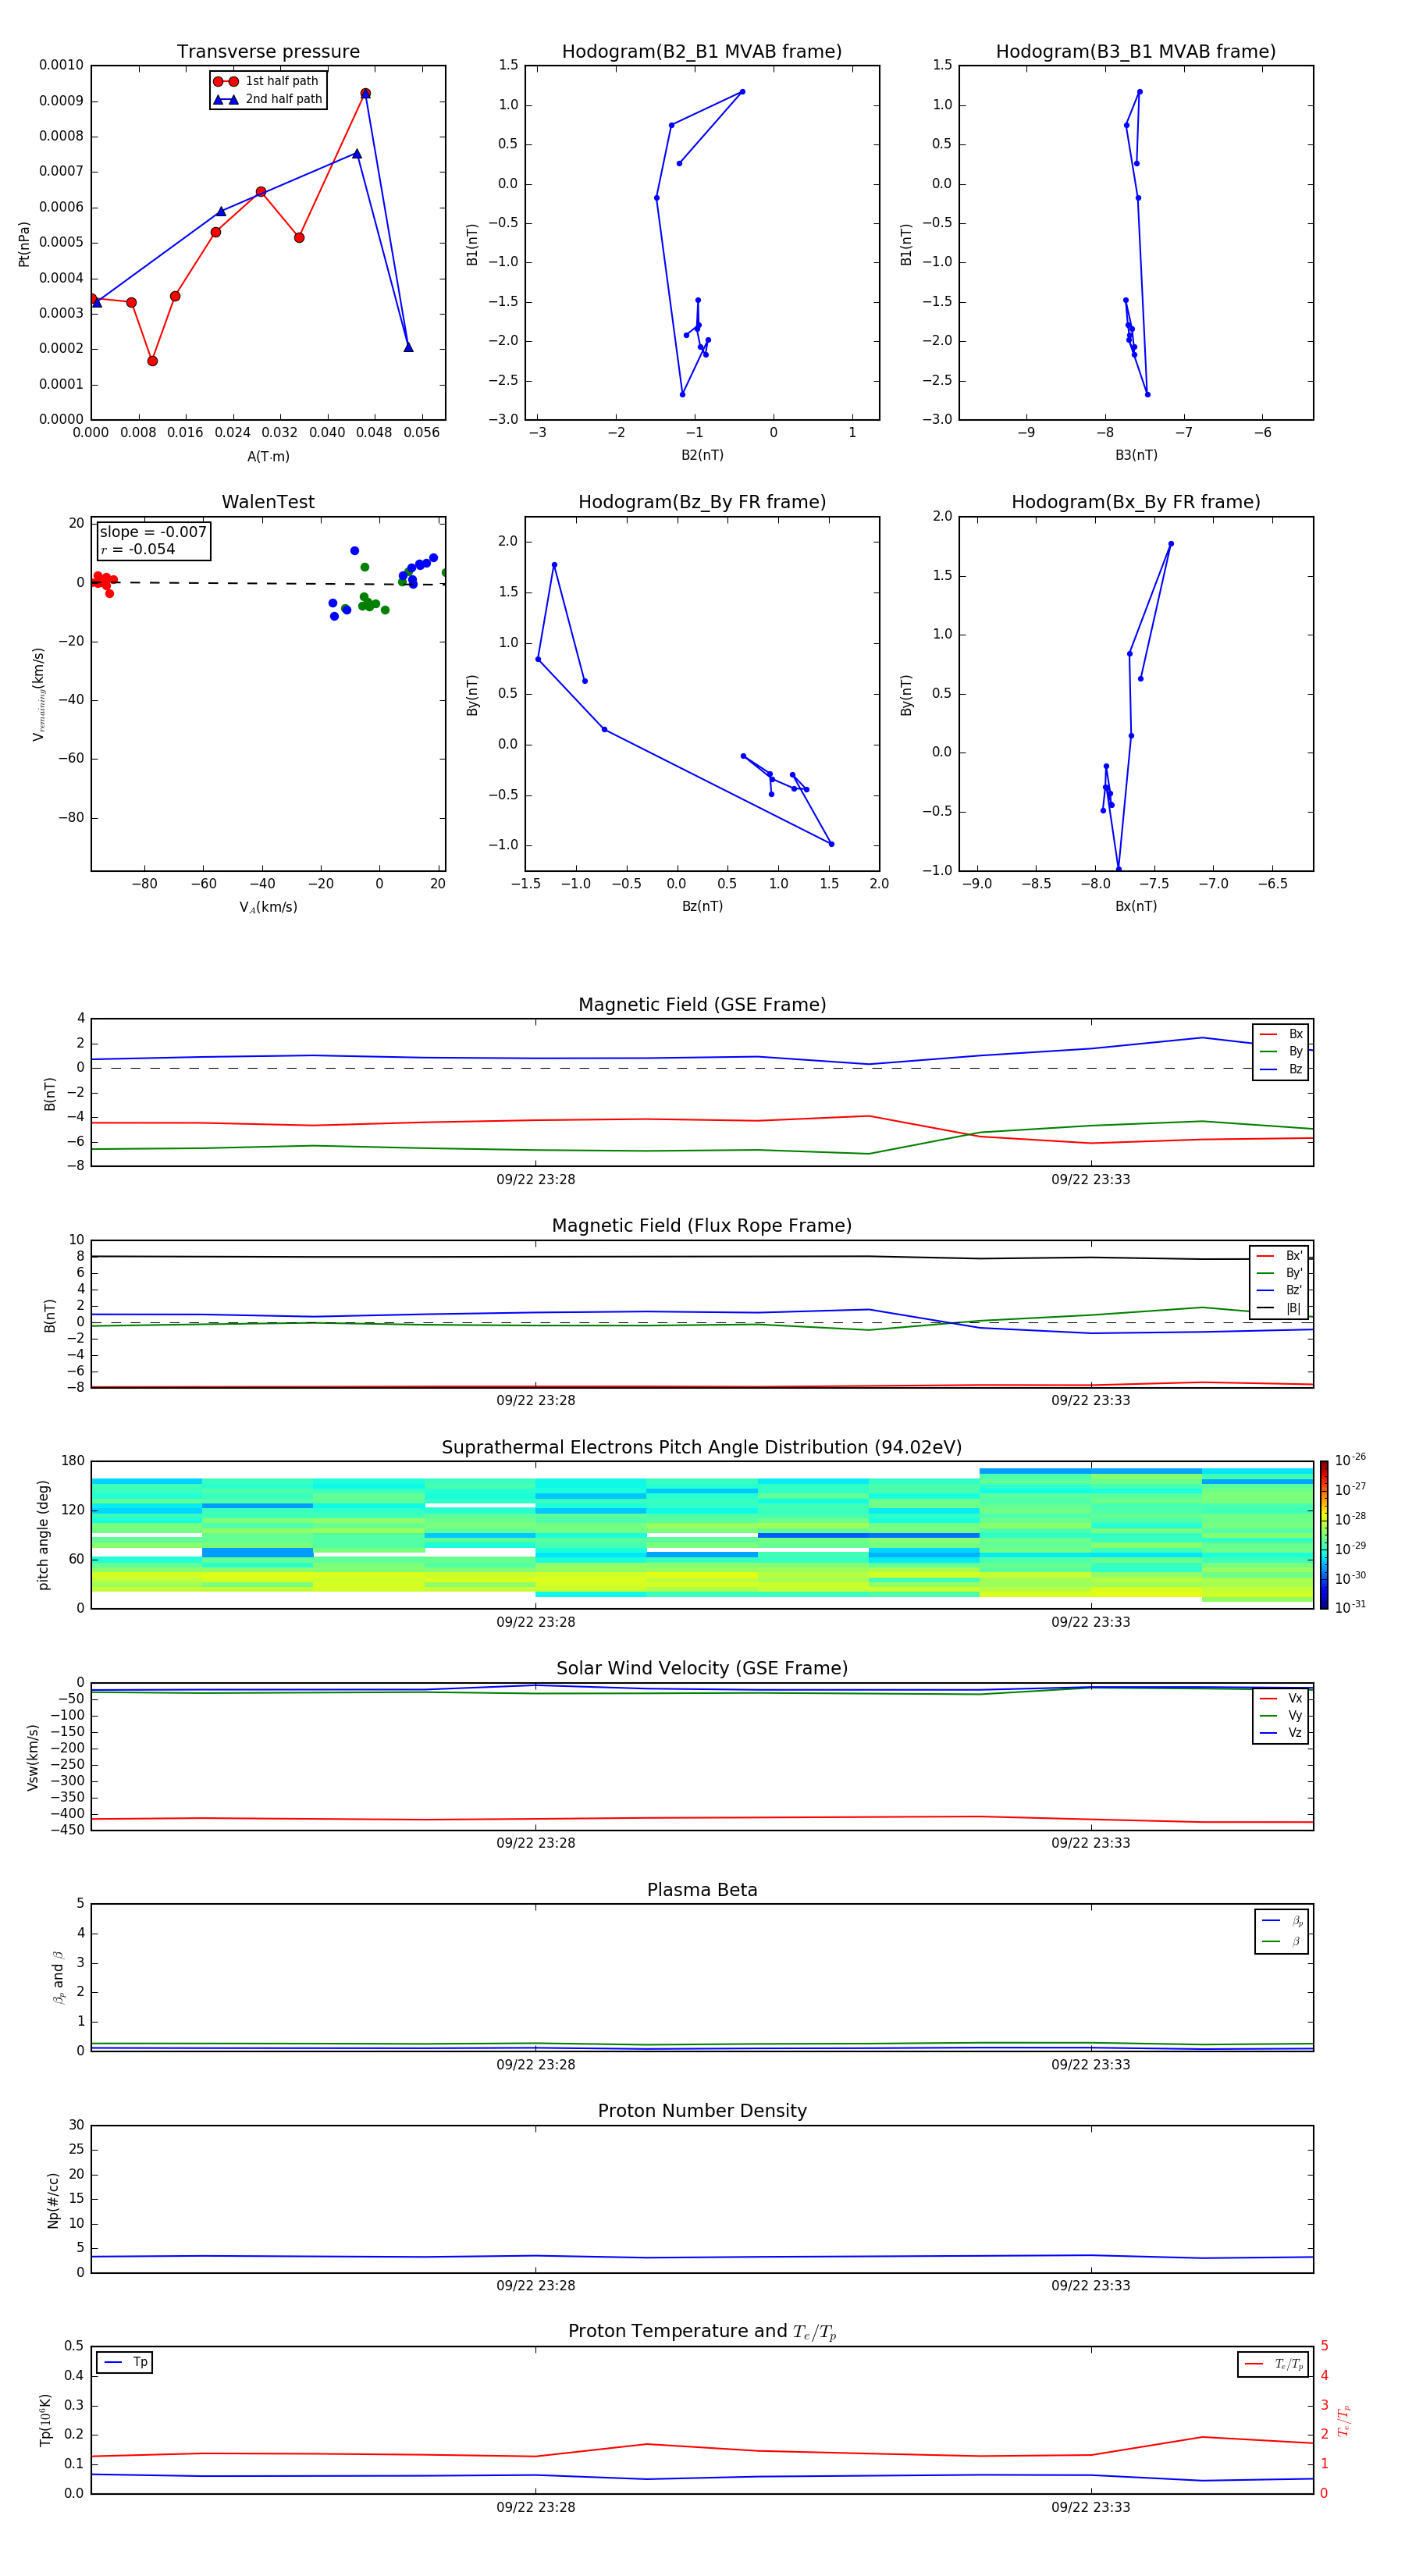Click 'Suprathermal Electrons Pitch Angle Distribution' title
Viewport: 1405px width, 2576px height.
[x=702, y=1448]
